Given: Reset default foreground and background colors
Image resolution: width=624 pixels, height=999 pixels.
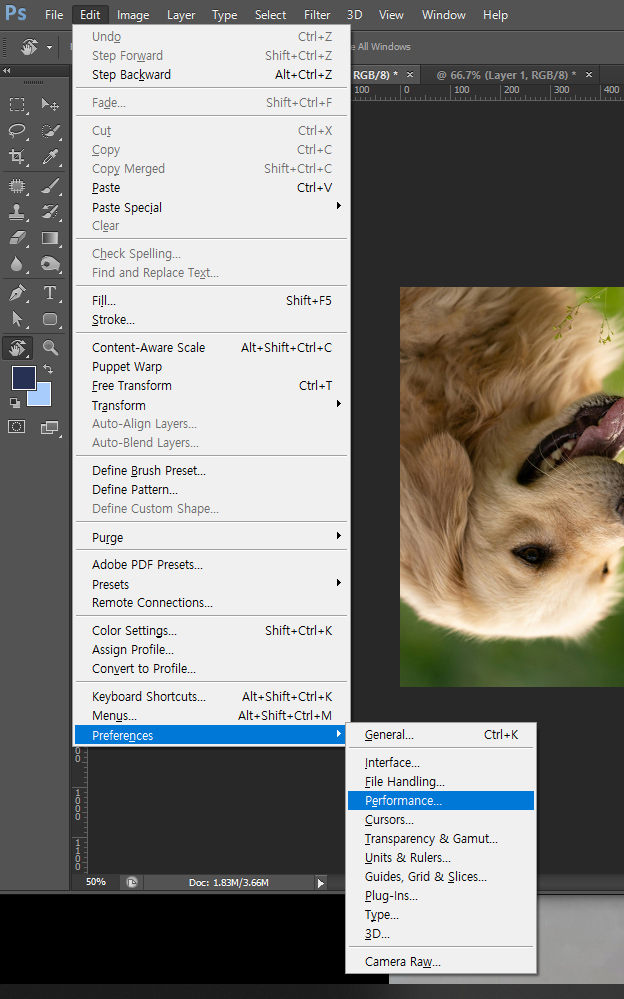Looking at the screenshot, I should [15, 402].
